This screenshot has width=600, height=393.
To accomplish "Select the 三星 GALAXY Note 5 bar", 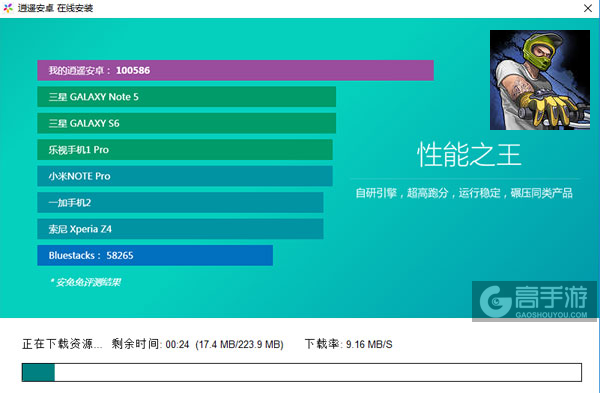I will pos(186,97).
